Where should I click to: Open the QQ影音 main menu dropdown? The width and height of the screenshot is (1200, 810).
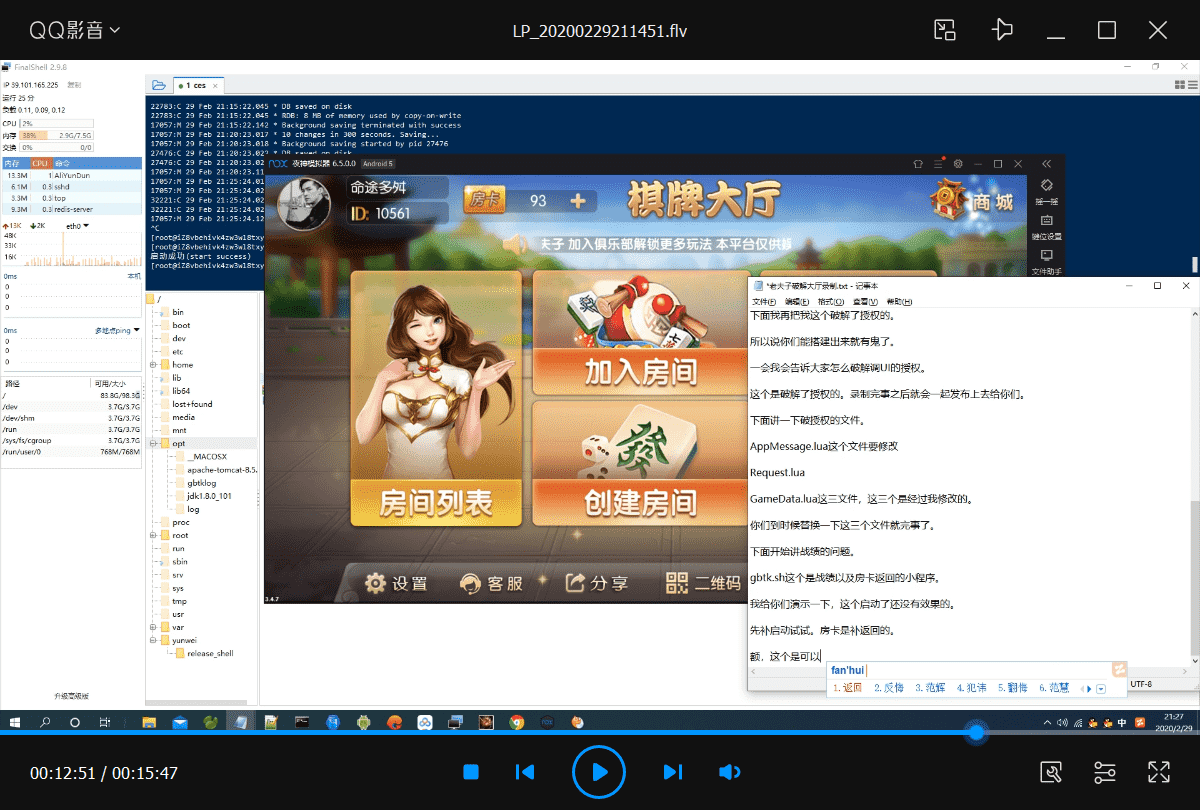(75, 30)
